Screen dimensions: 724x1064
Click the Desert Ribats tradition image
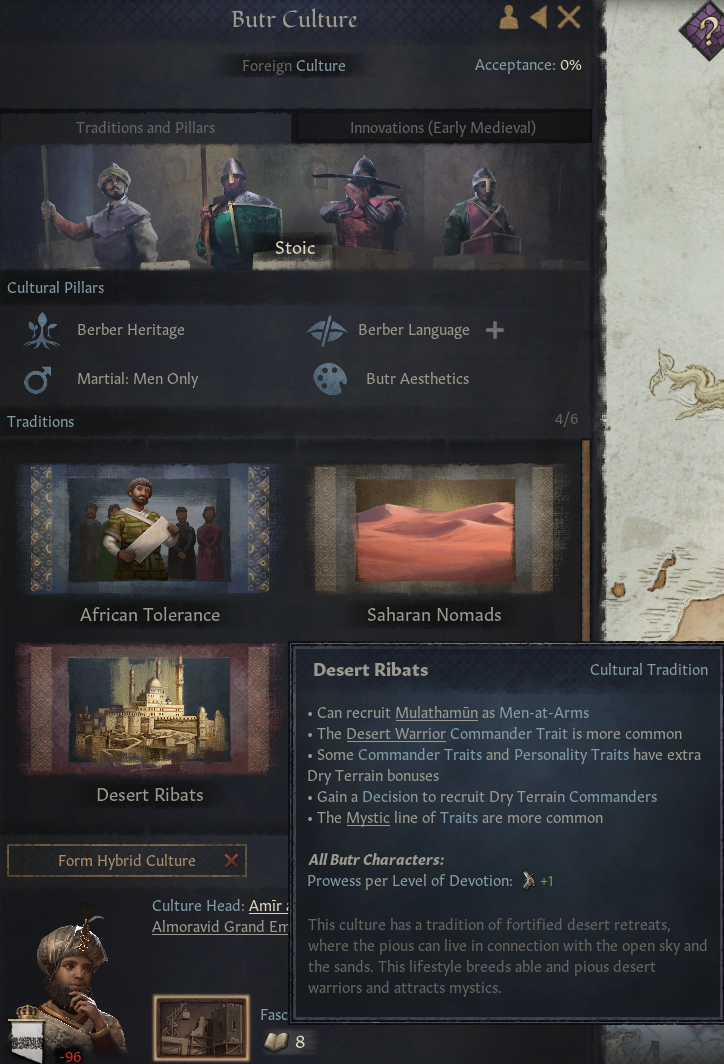point(149,708)
